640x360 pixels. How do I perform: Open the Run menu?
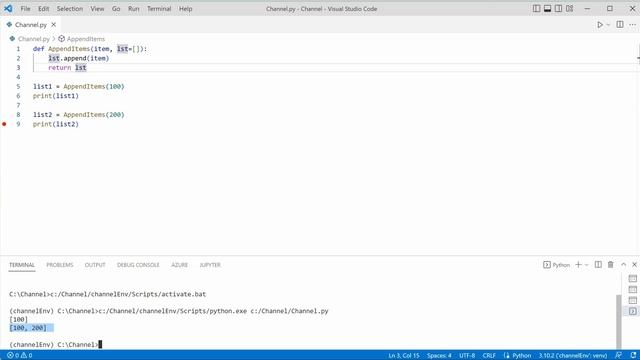click(133, 9)
